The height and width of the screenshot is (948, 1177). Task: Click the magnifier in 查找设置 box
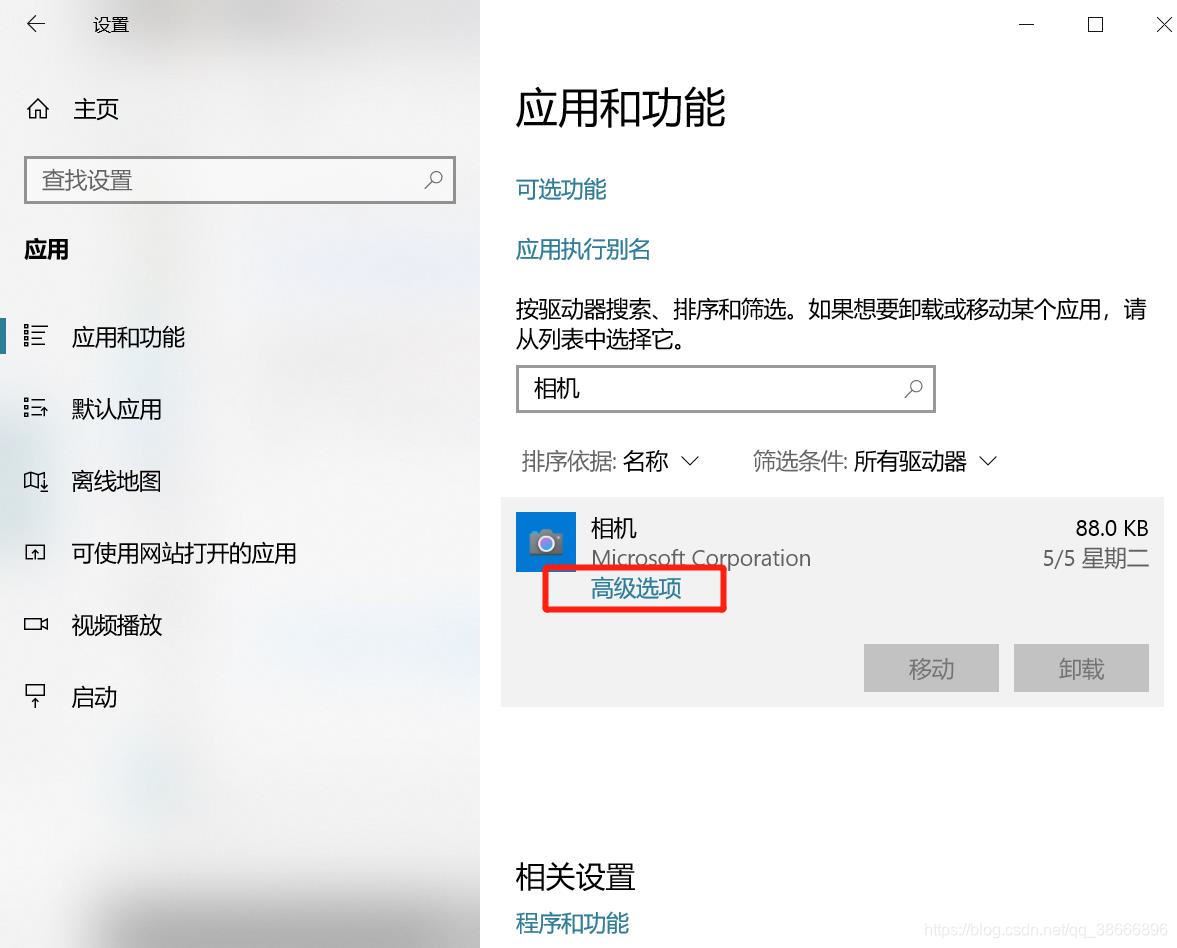pos(433,180)
